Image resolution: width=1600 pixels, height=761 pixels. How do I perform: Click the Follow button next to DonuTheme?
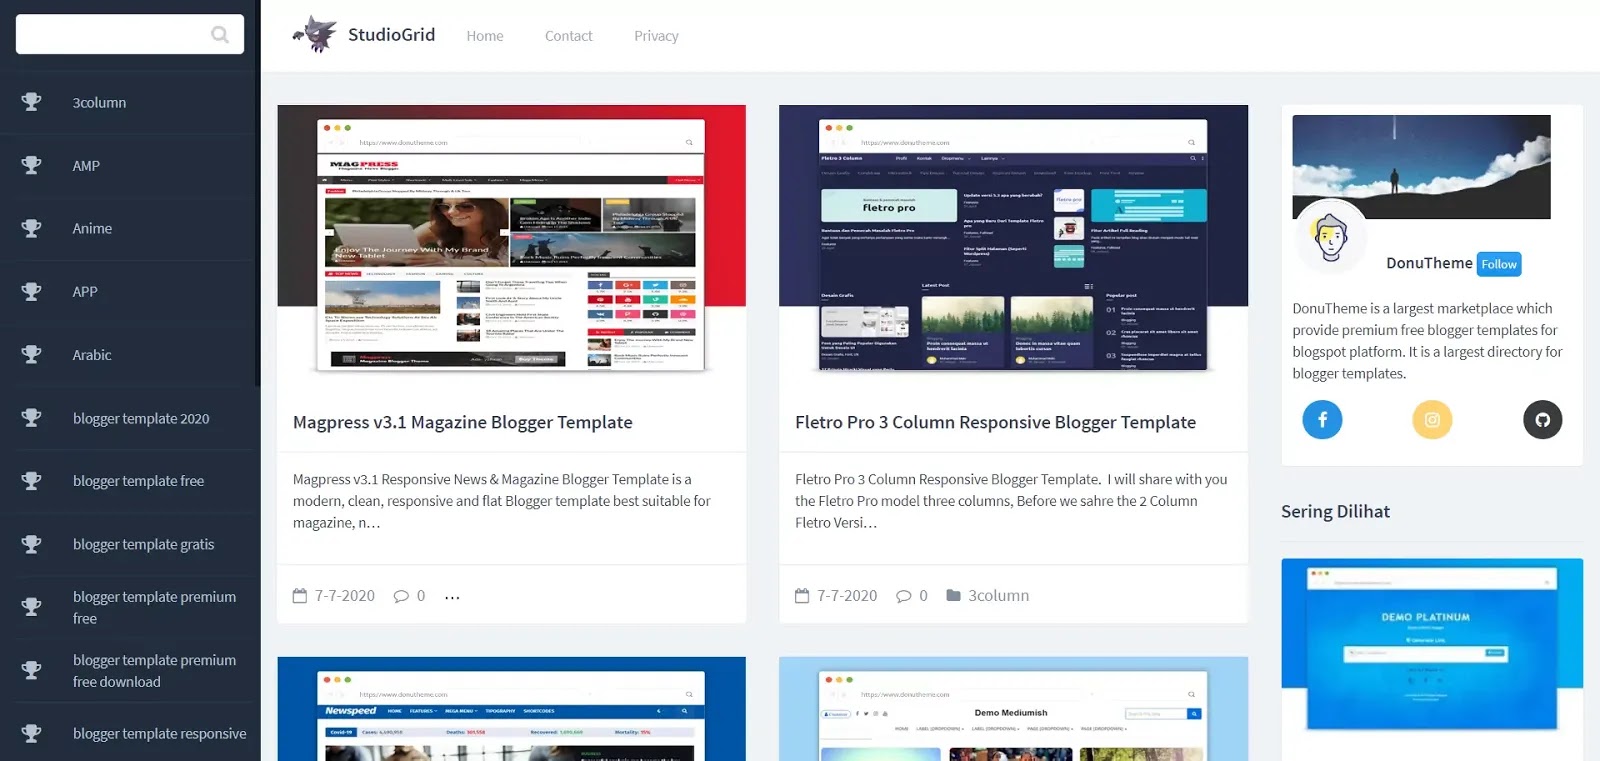point(1499,264)
